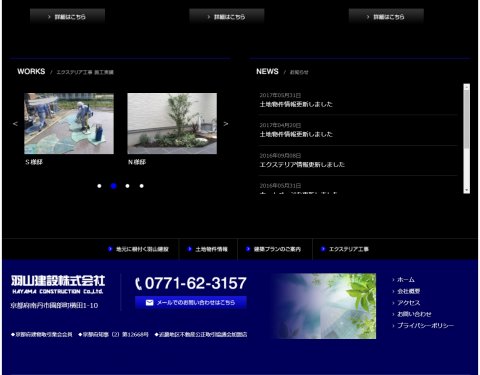Select the fourth carousel pagination dot

[x=142, y=186]
